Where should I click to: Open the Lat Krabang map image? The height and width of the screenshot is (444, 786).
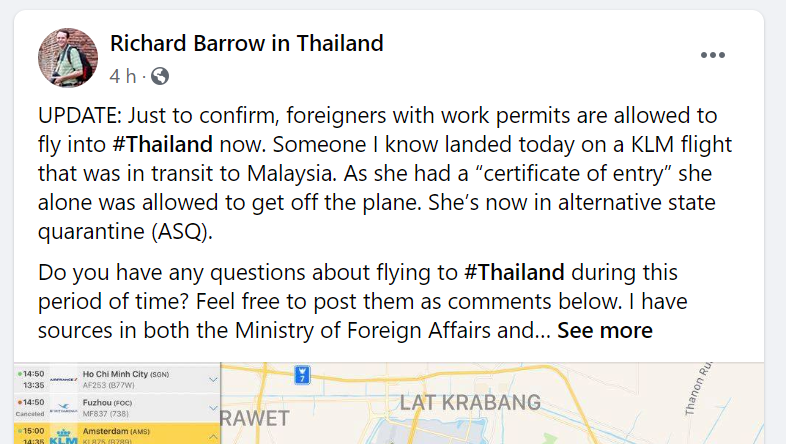(492, 403)
